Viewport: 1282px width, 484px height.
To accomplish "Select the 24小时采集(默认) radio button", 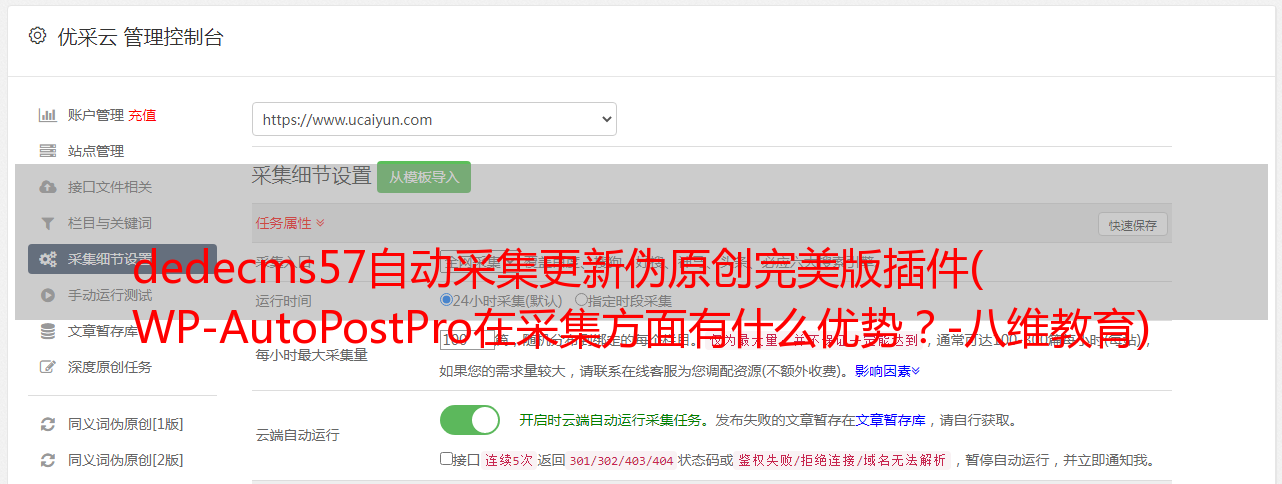I will 446,300.
